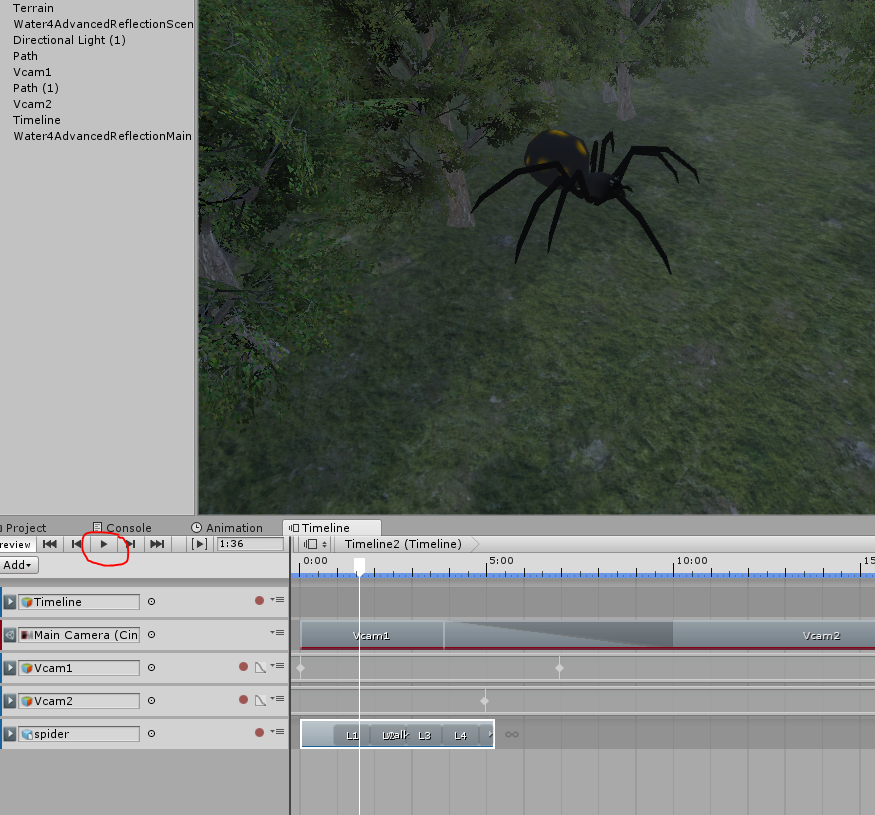Click the L1 loop marker on spider clip
The height and width of the screenshot is (815, 875).
pyautogui.click(x=352, y=736)
